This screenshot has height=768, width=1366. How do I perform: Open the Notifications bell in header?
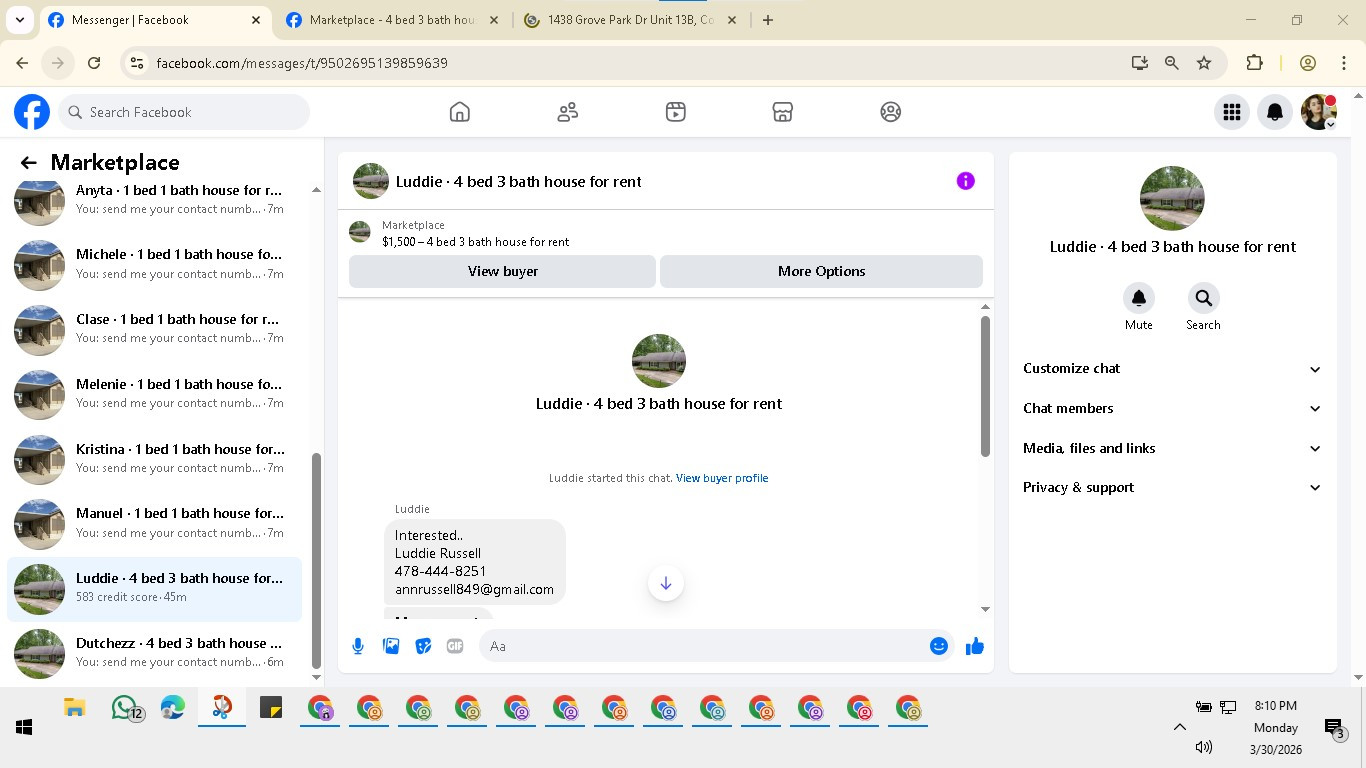(x=1275, y=112)
